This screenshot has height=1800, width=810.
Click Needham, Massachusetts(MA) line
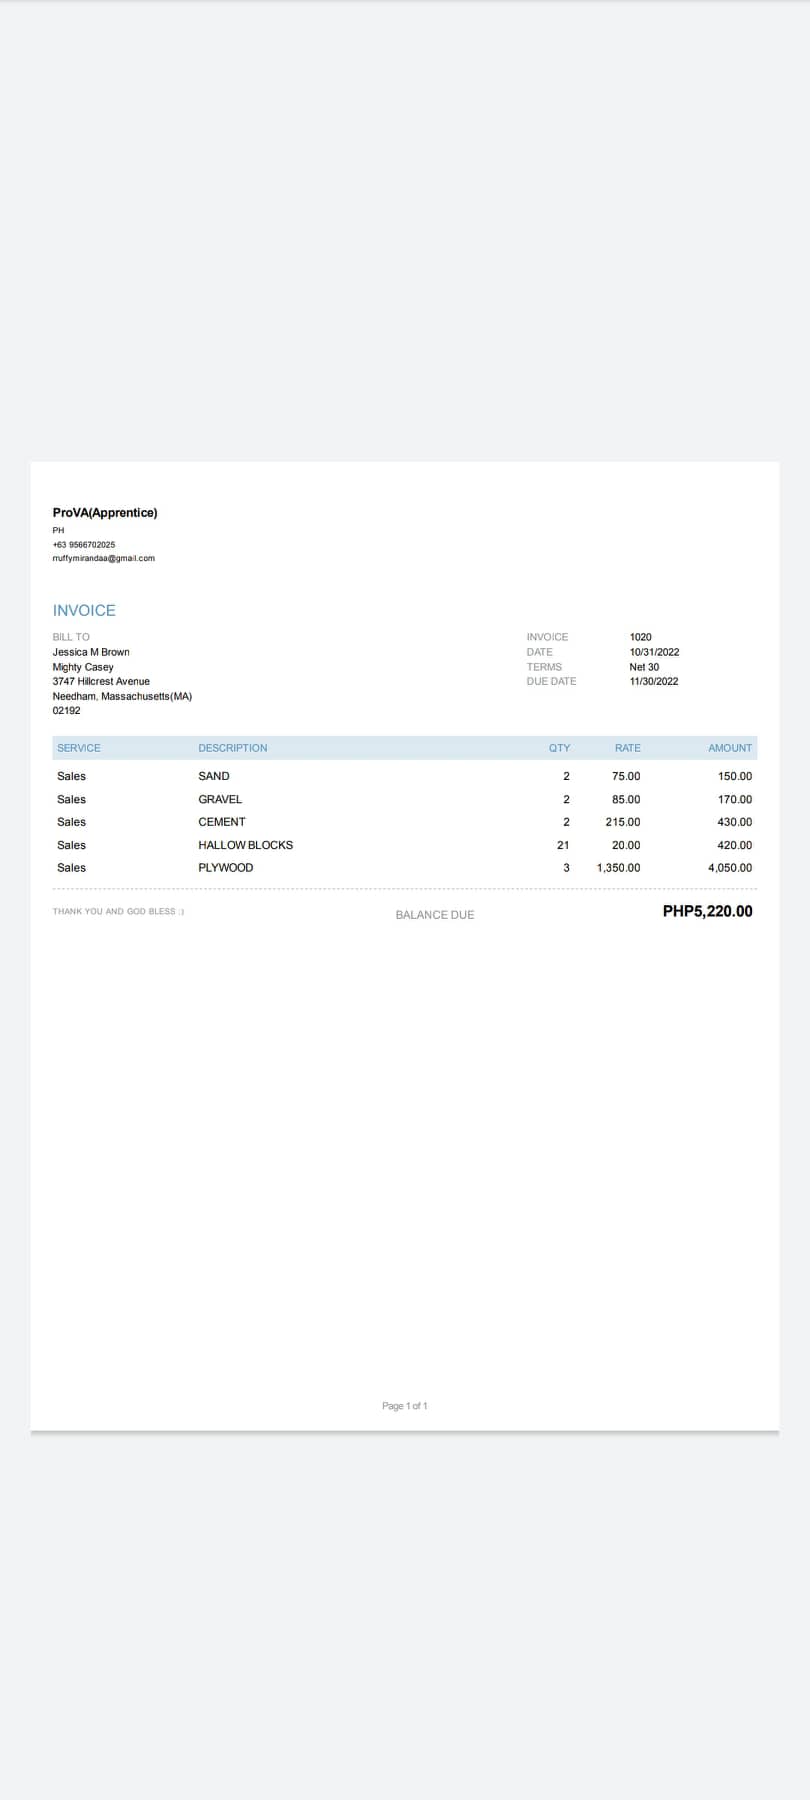[x=122, y=696]
